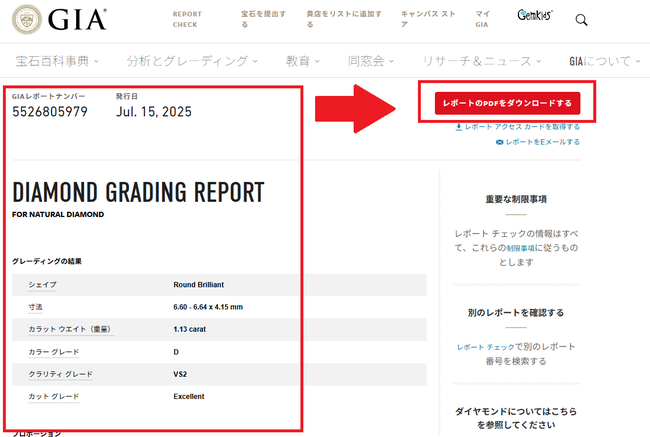Viewport: 650px width, 437px height.
Task: Open 宝石を提出する in the top menu
Action: tap(263, 19)
